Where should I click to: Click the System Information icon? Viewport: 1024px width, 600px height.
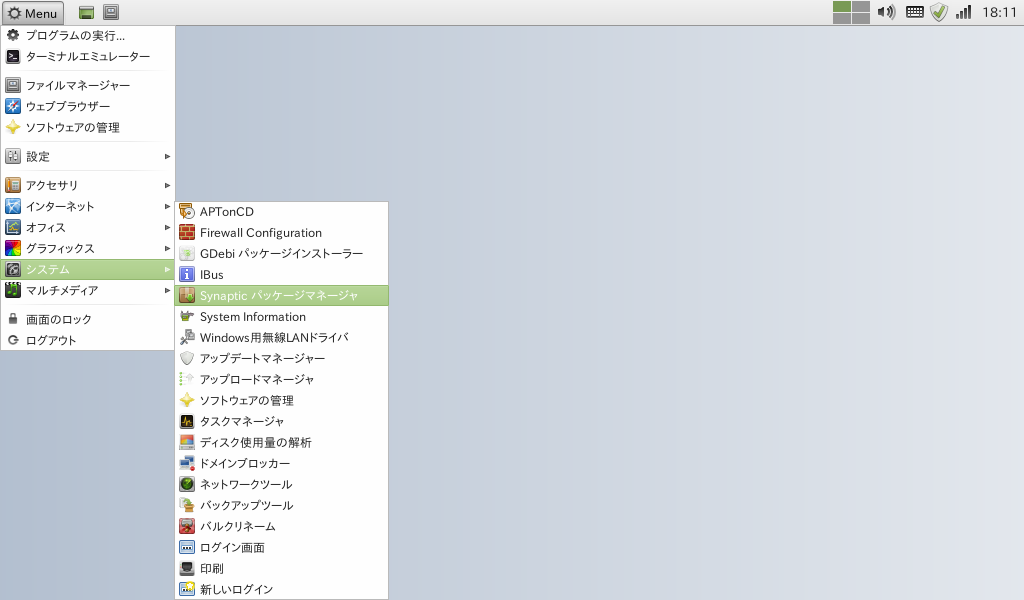click(x=187, y=316)
